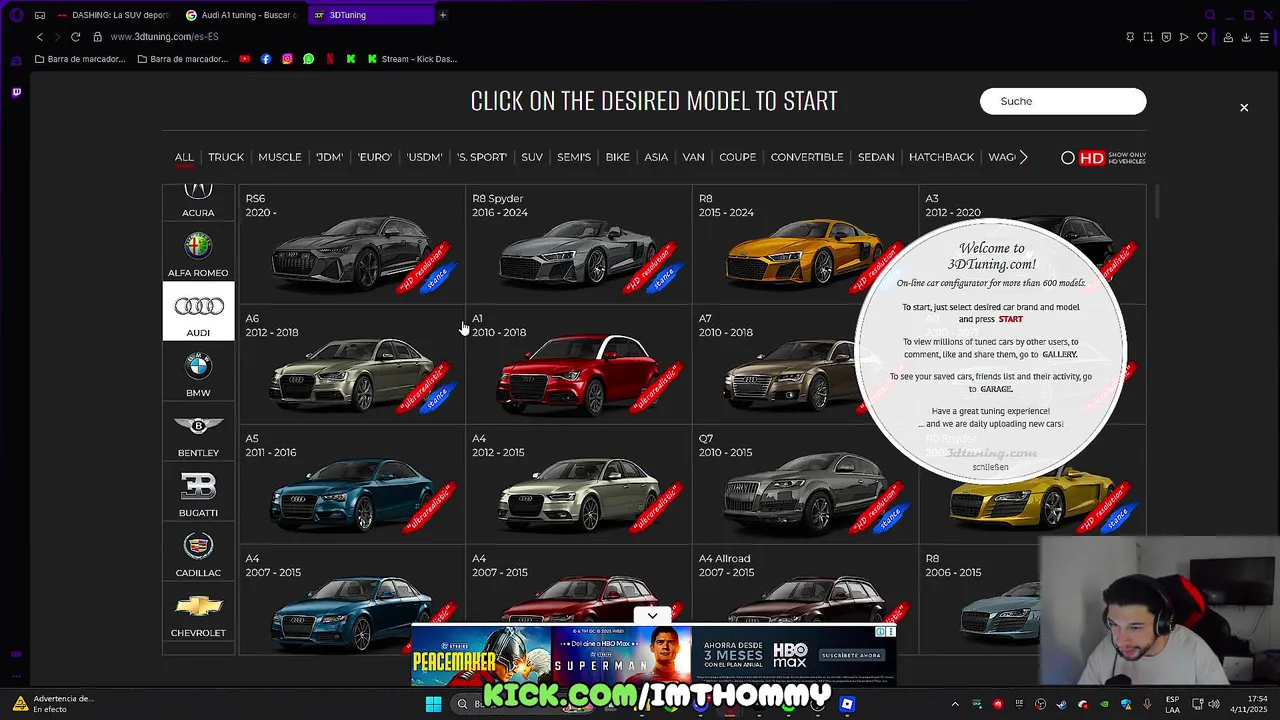Choose the Audi A5 2011-2016 model
The height and width of the screenshot is (720, 1280).
coord(352,484)
